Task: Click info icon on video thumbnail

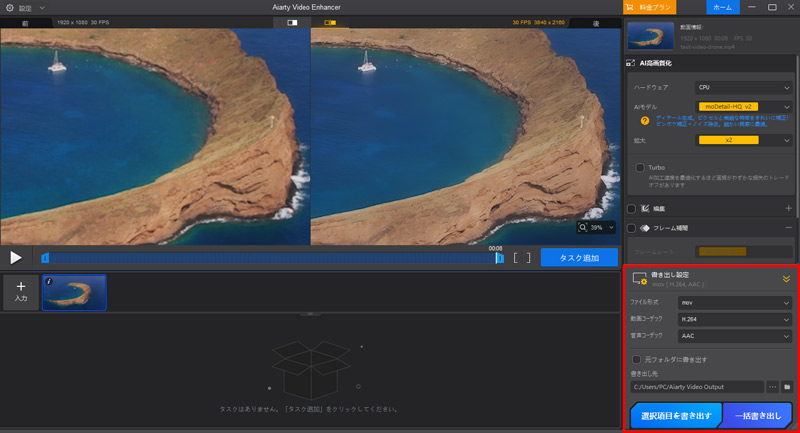Action: pyautogui.click(x=49, y=281)
